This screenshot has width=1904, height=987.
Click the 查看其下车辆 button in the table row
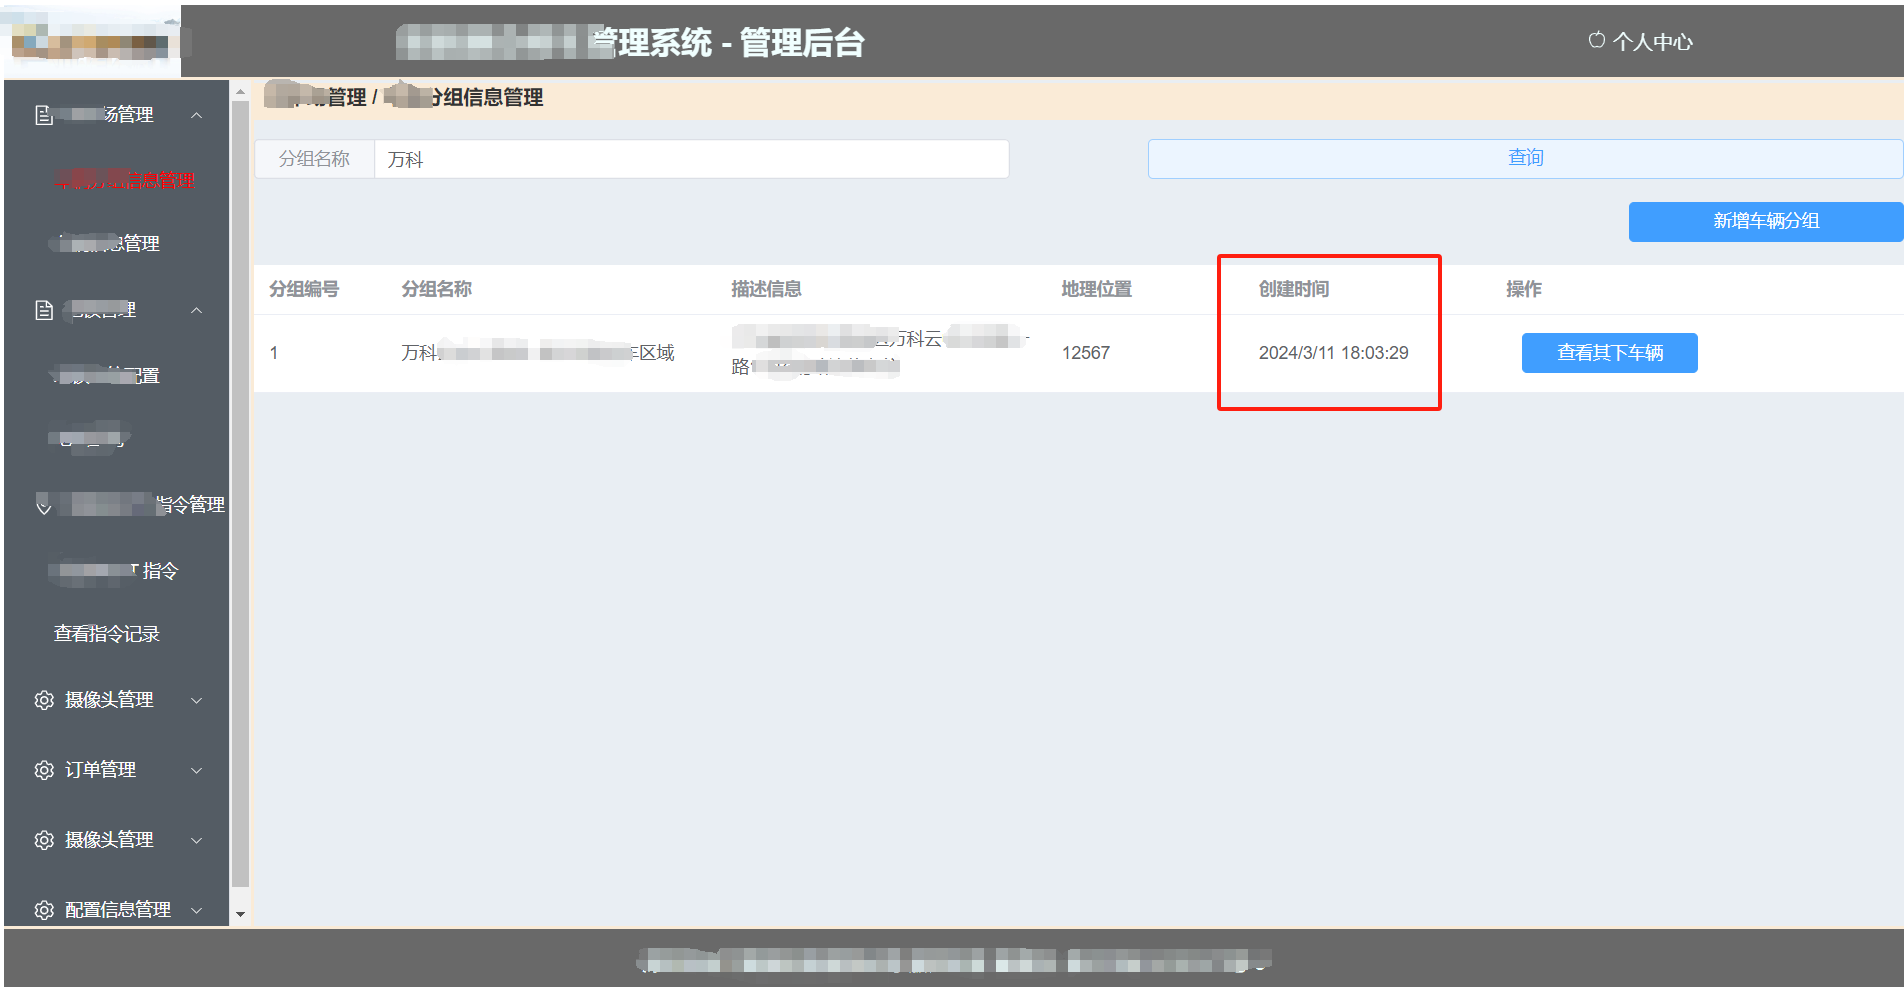1609,353
